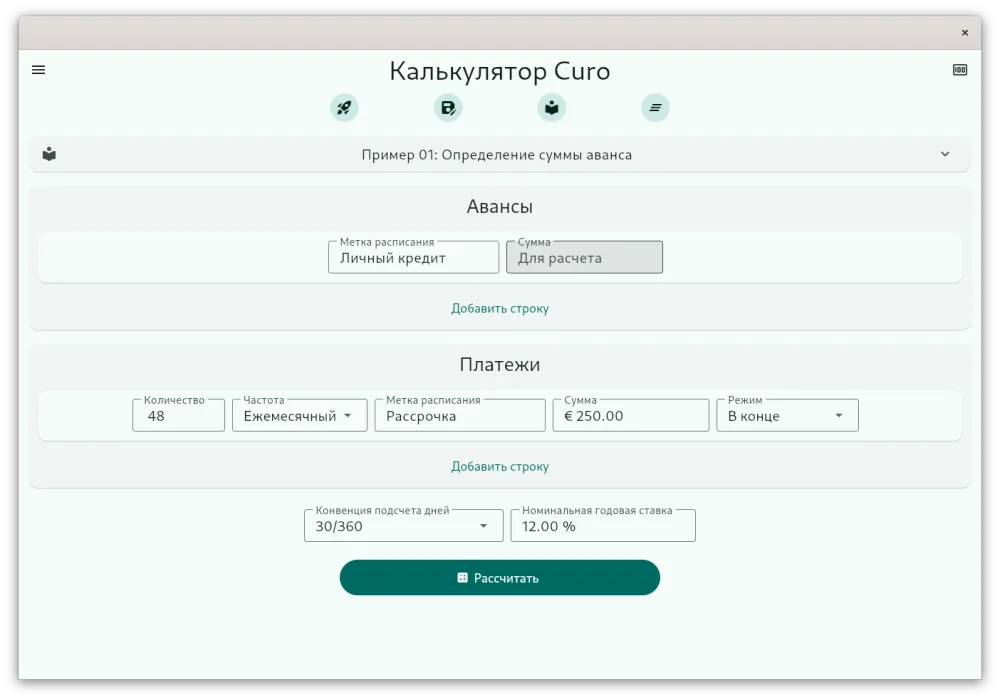Screen dimensions: 1000x700
Task: Click the Количество field showing 48
Action: click(179, 416)
